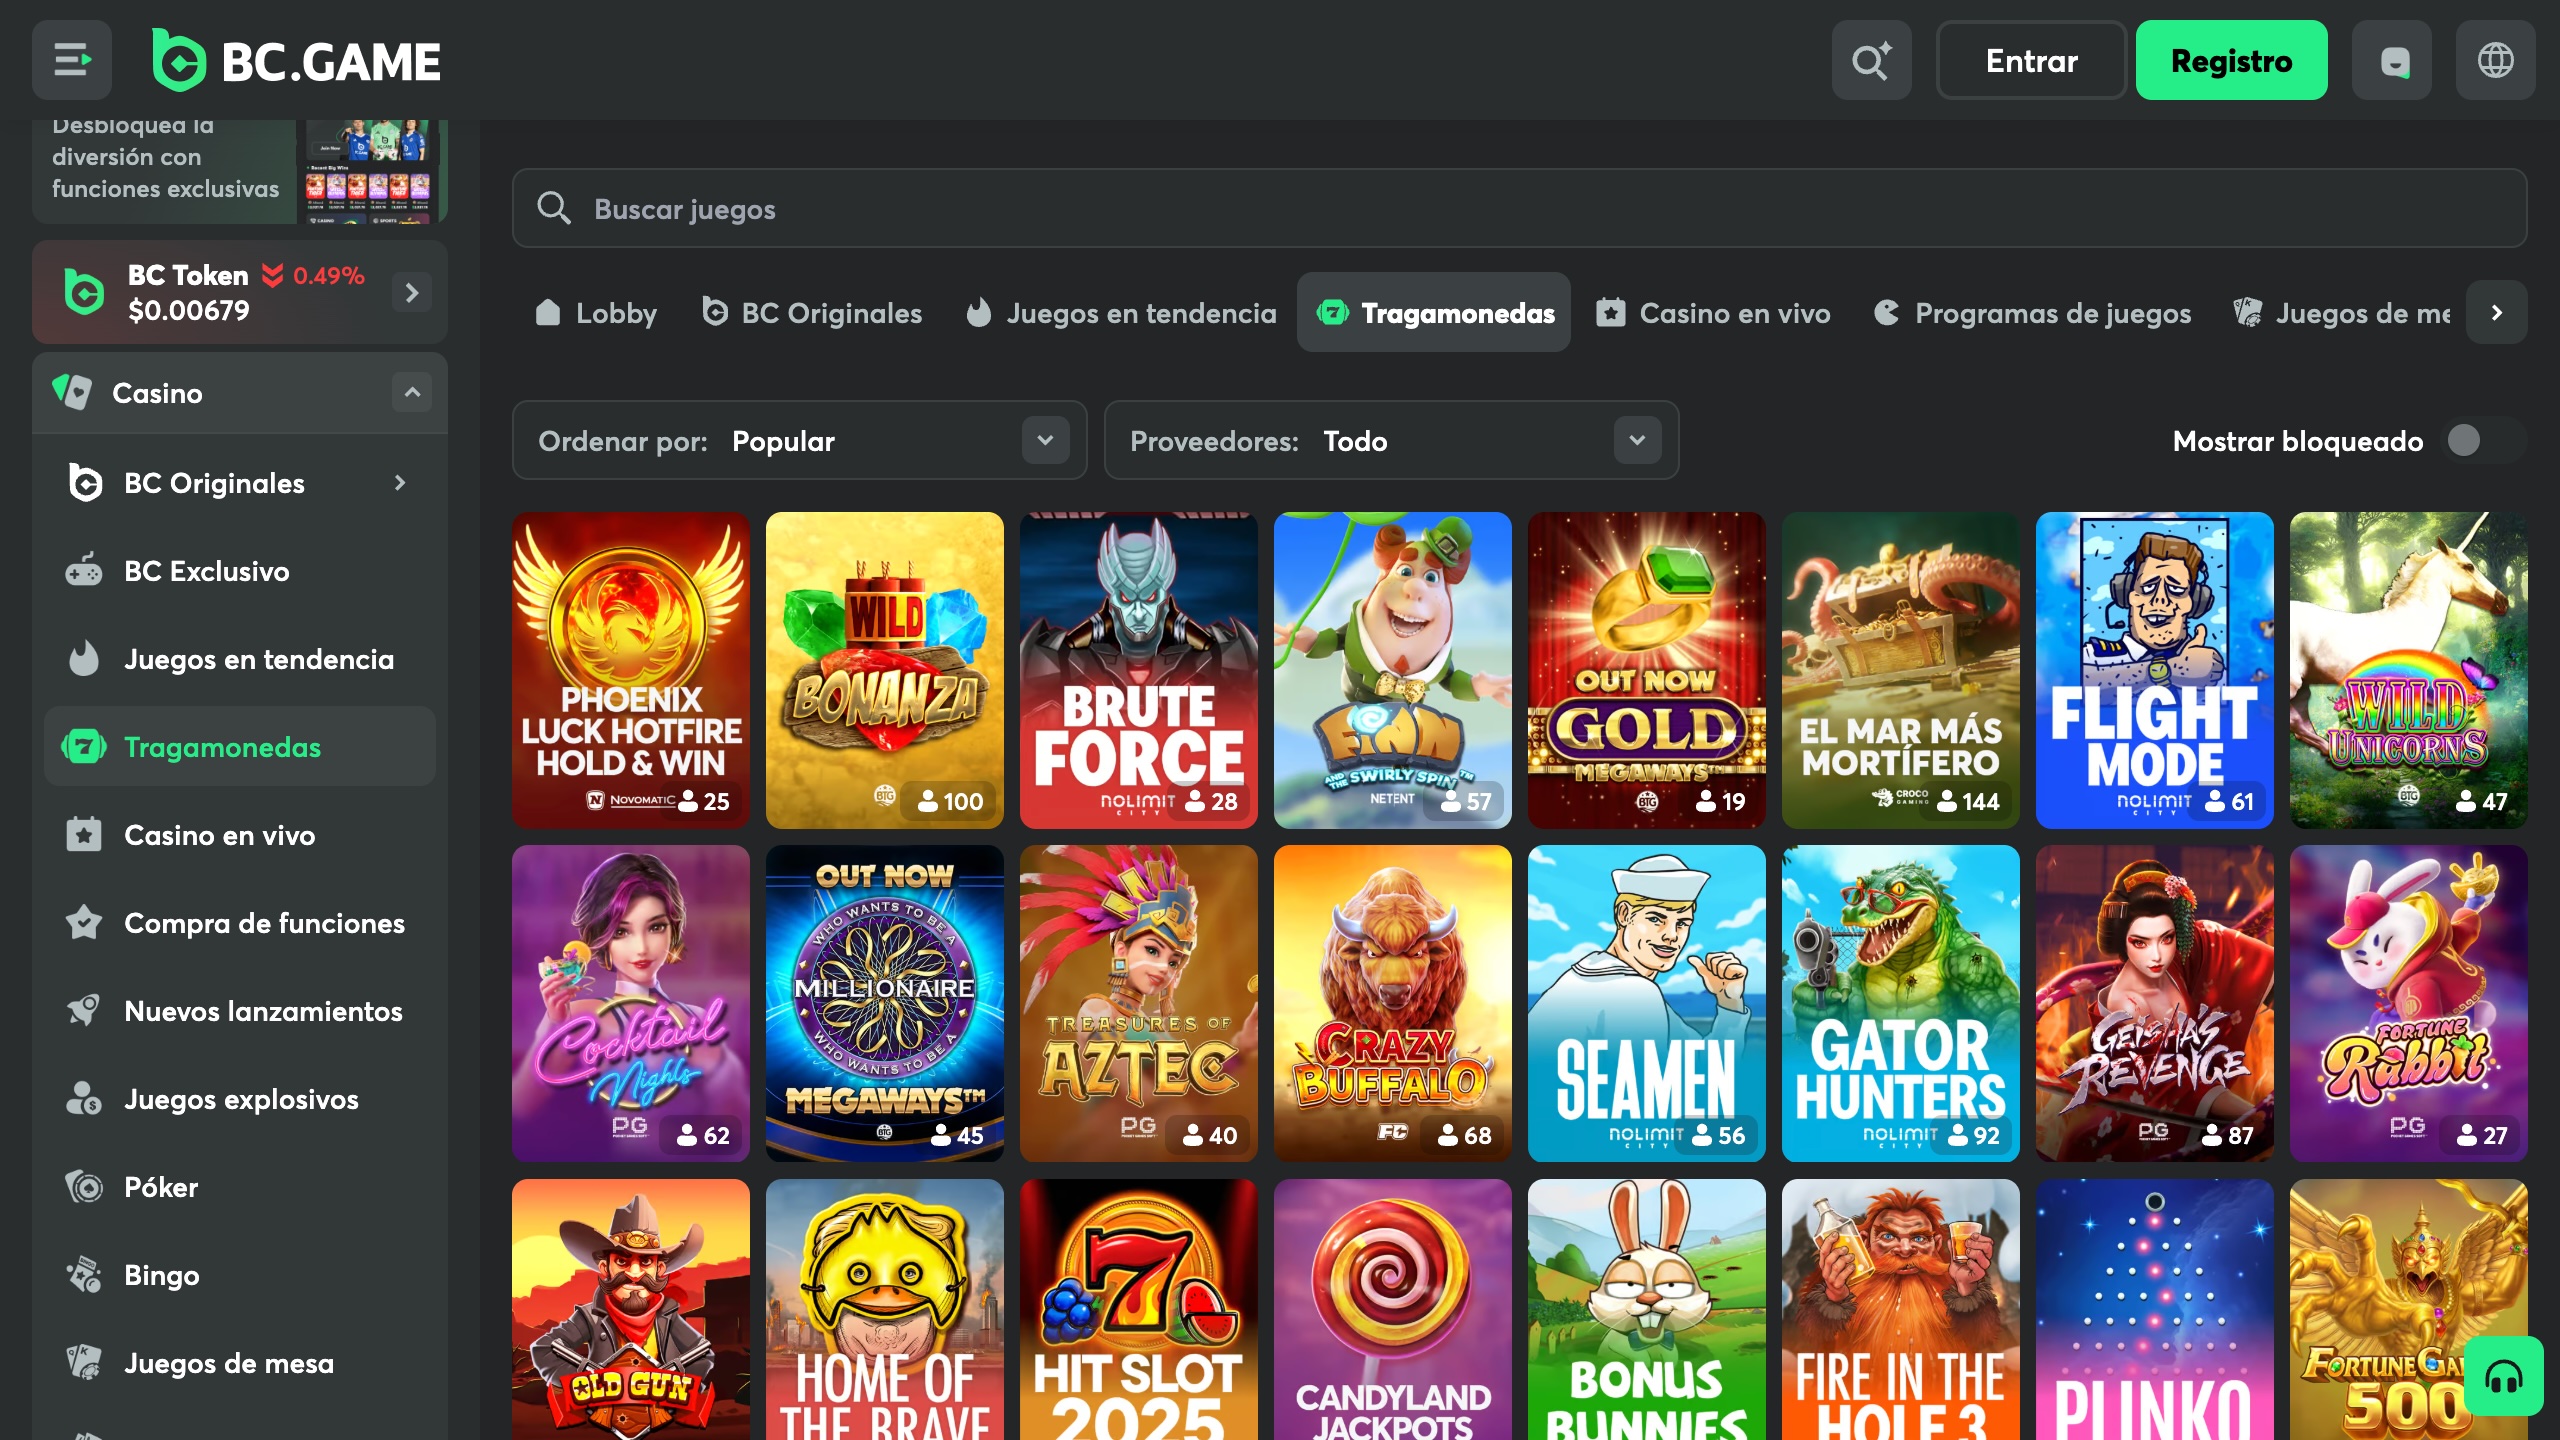
Task: Open BC Token details via its arrow panel
Action: coord(410,291)
